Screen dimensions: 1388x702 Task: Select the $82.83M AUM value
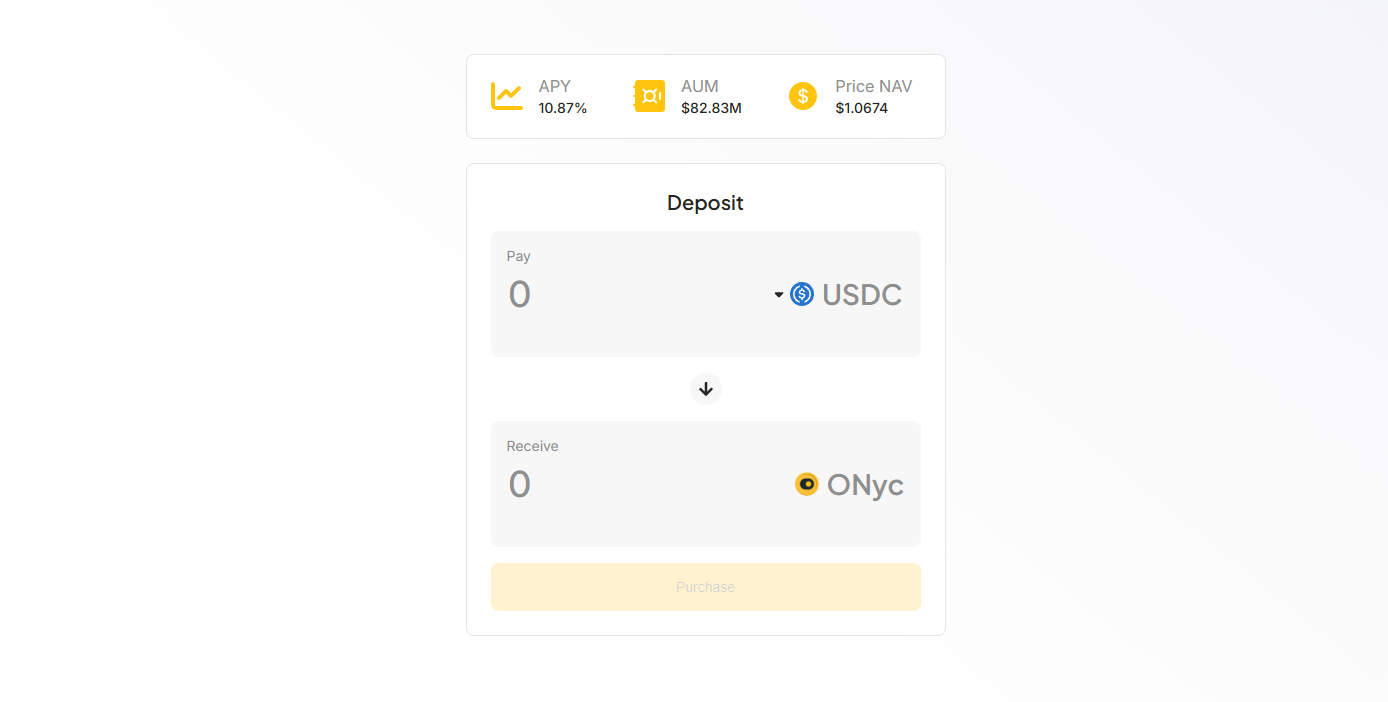[711, 108]
